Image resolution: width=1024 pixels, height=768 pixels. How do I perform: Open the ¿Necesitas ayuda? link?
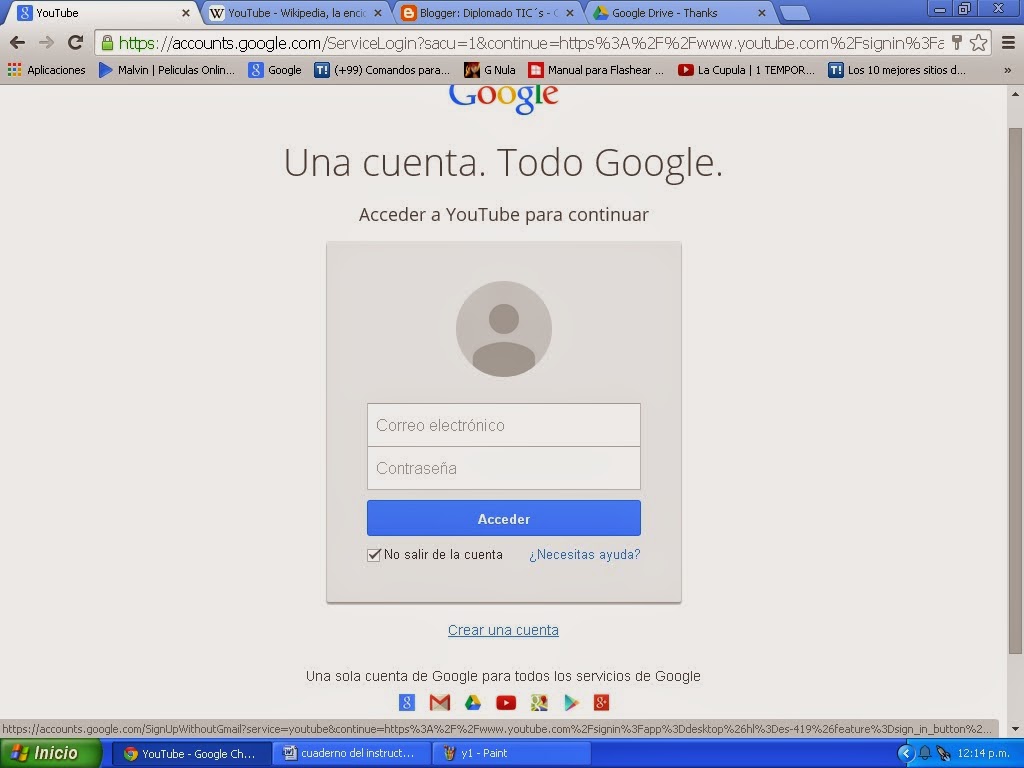pyautogui.click(x=584, y=554)
